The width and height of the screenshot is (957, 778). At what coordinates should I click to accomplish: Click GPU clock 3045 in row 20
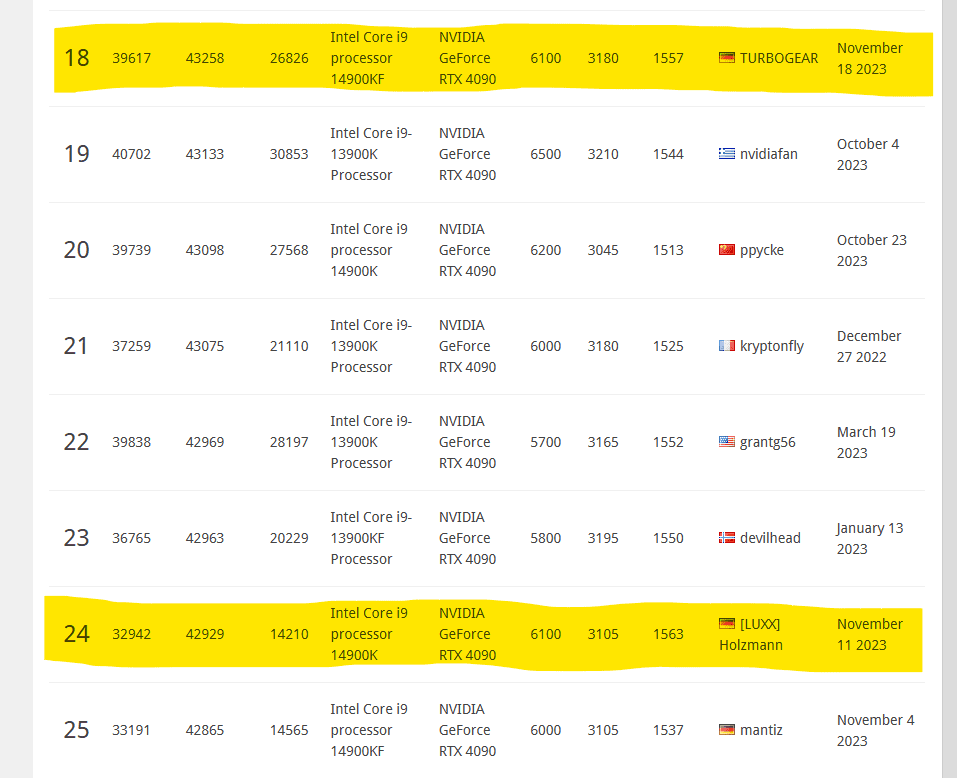click(x=603, y=250)
